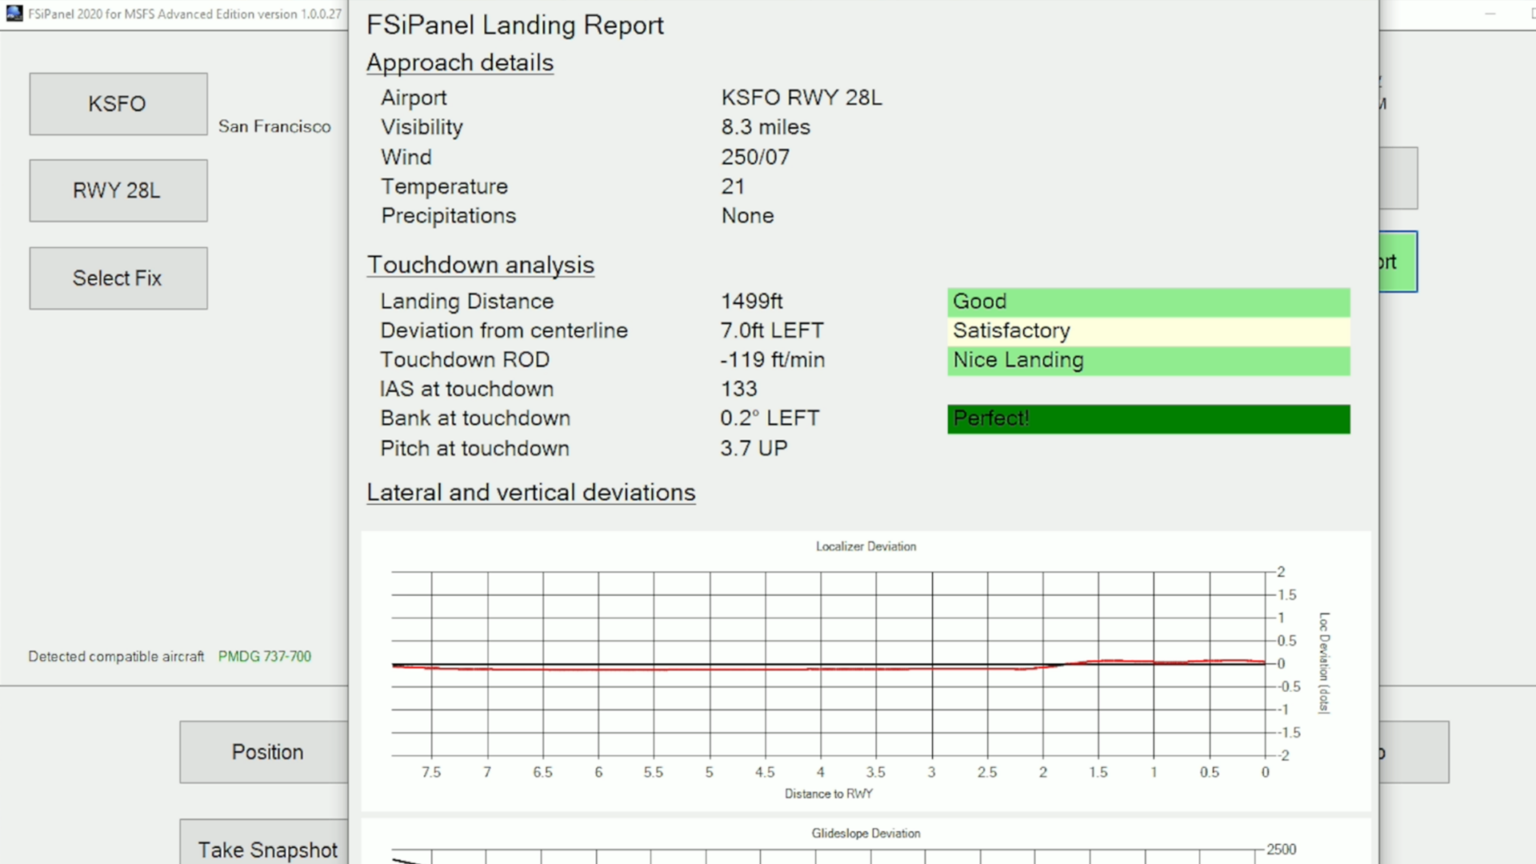Click the IAS at touchdown value 133
The image size is (1536, 864).
tap(739, 389)
